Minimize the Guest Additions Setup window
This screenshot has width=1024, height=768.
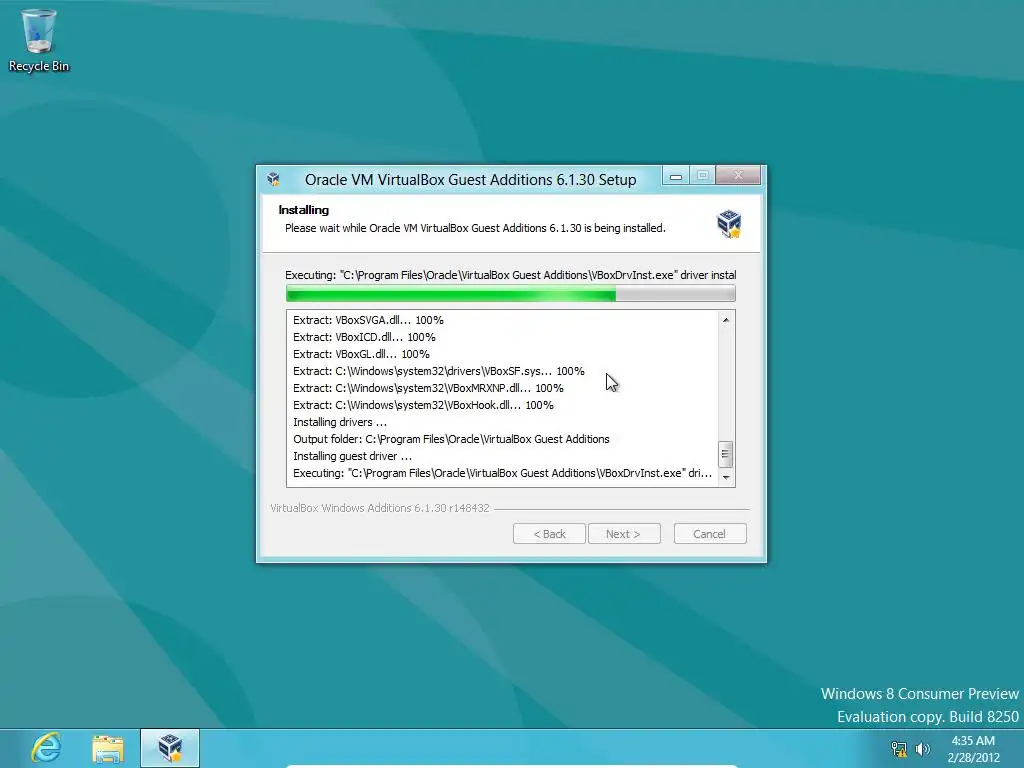click(x=676, y=176)
